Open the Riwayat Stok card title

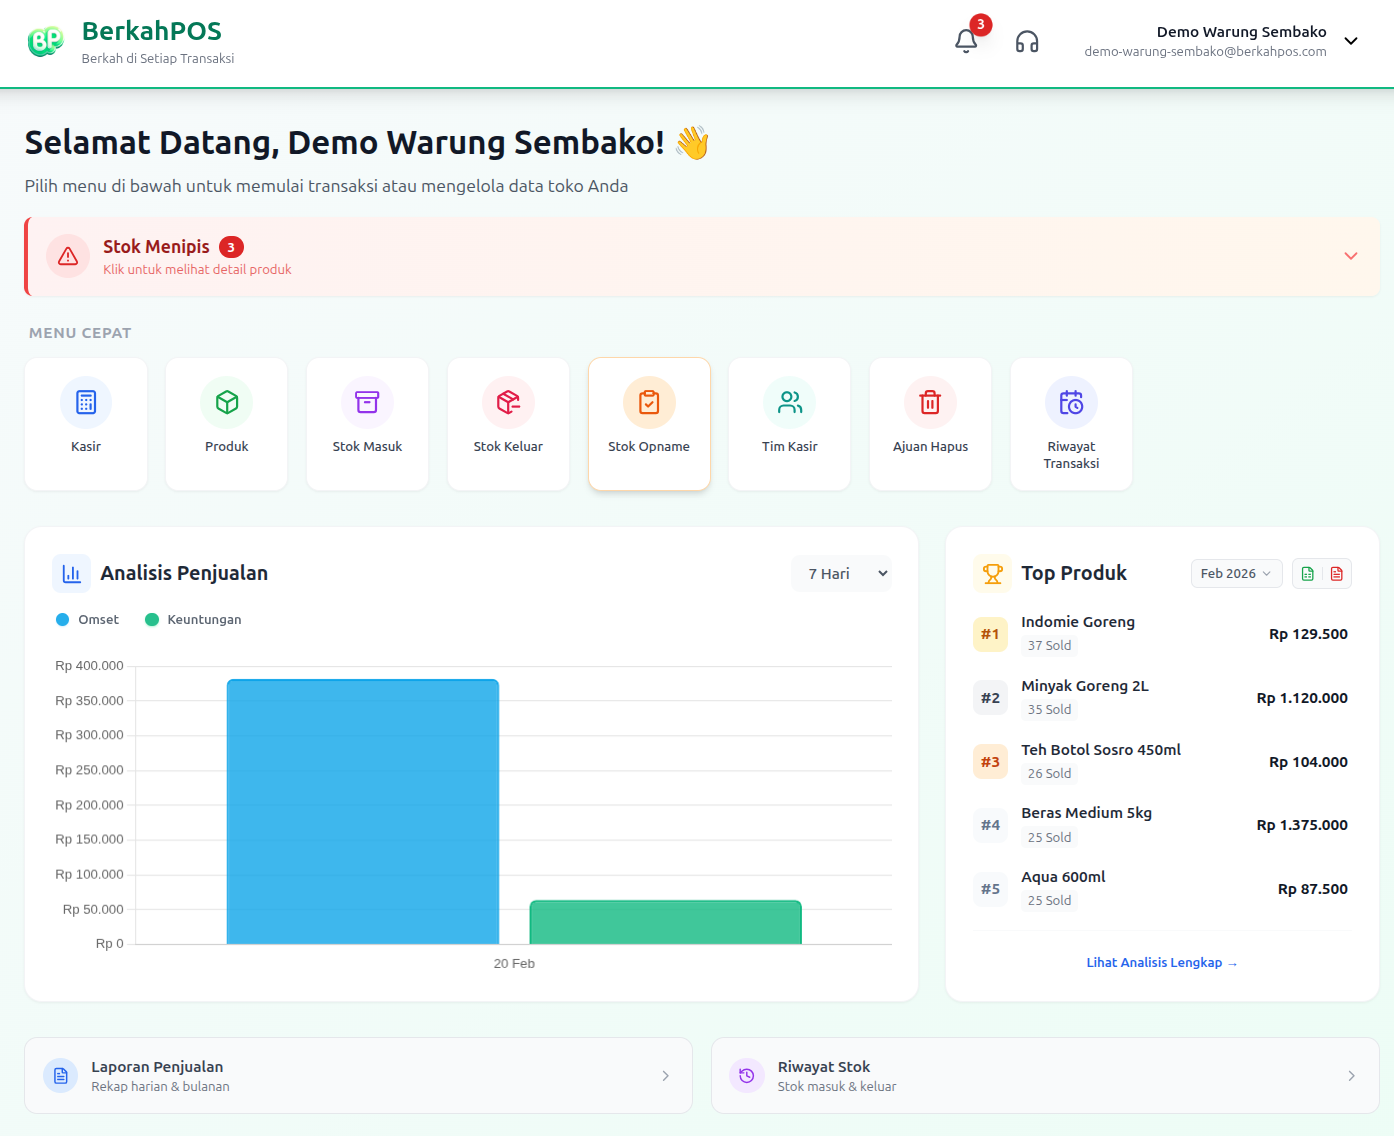click(824, 1067)
